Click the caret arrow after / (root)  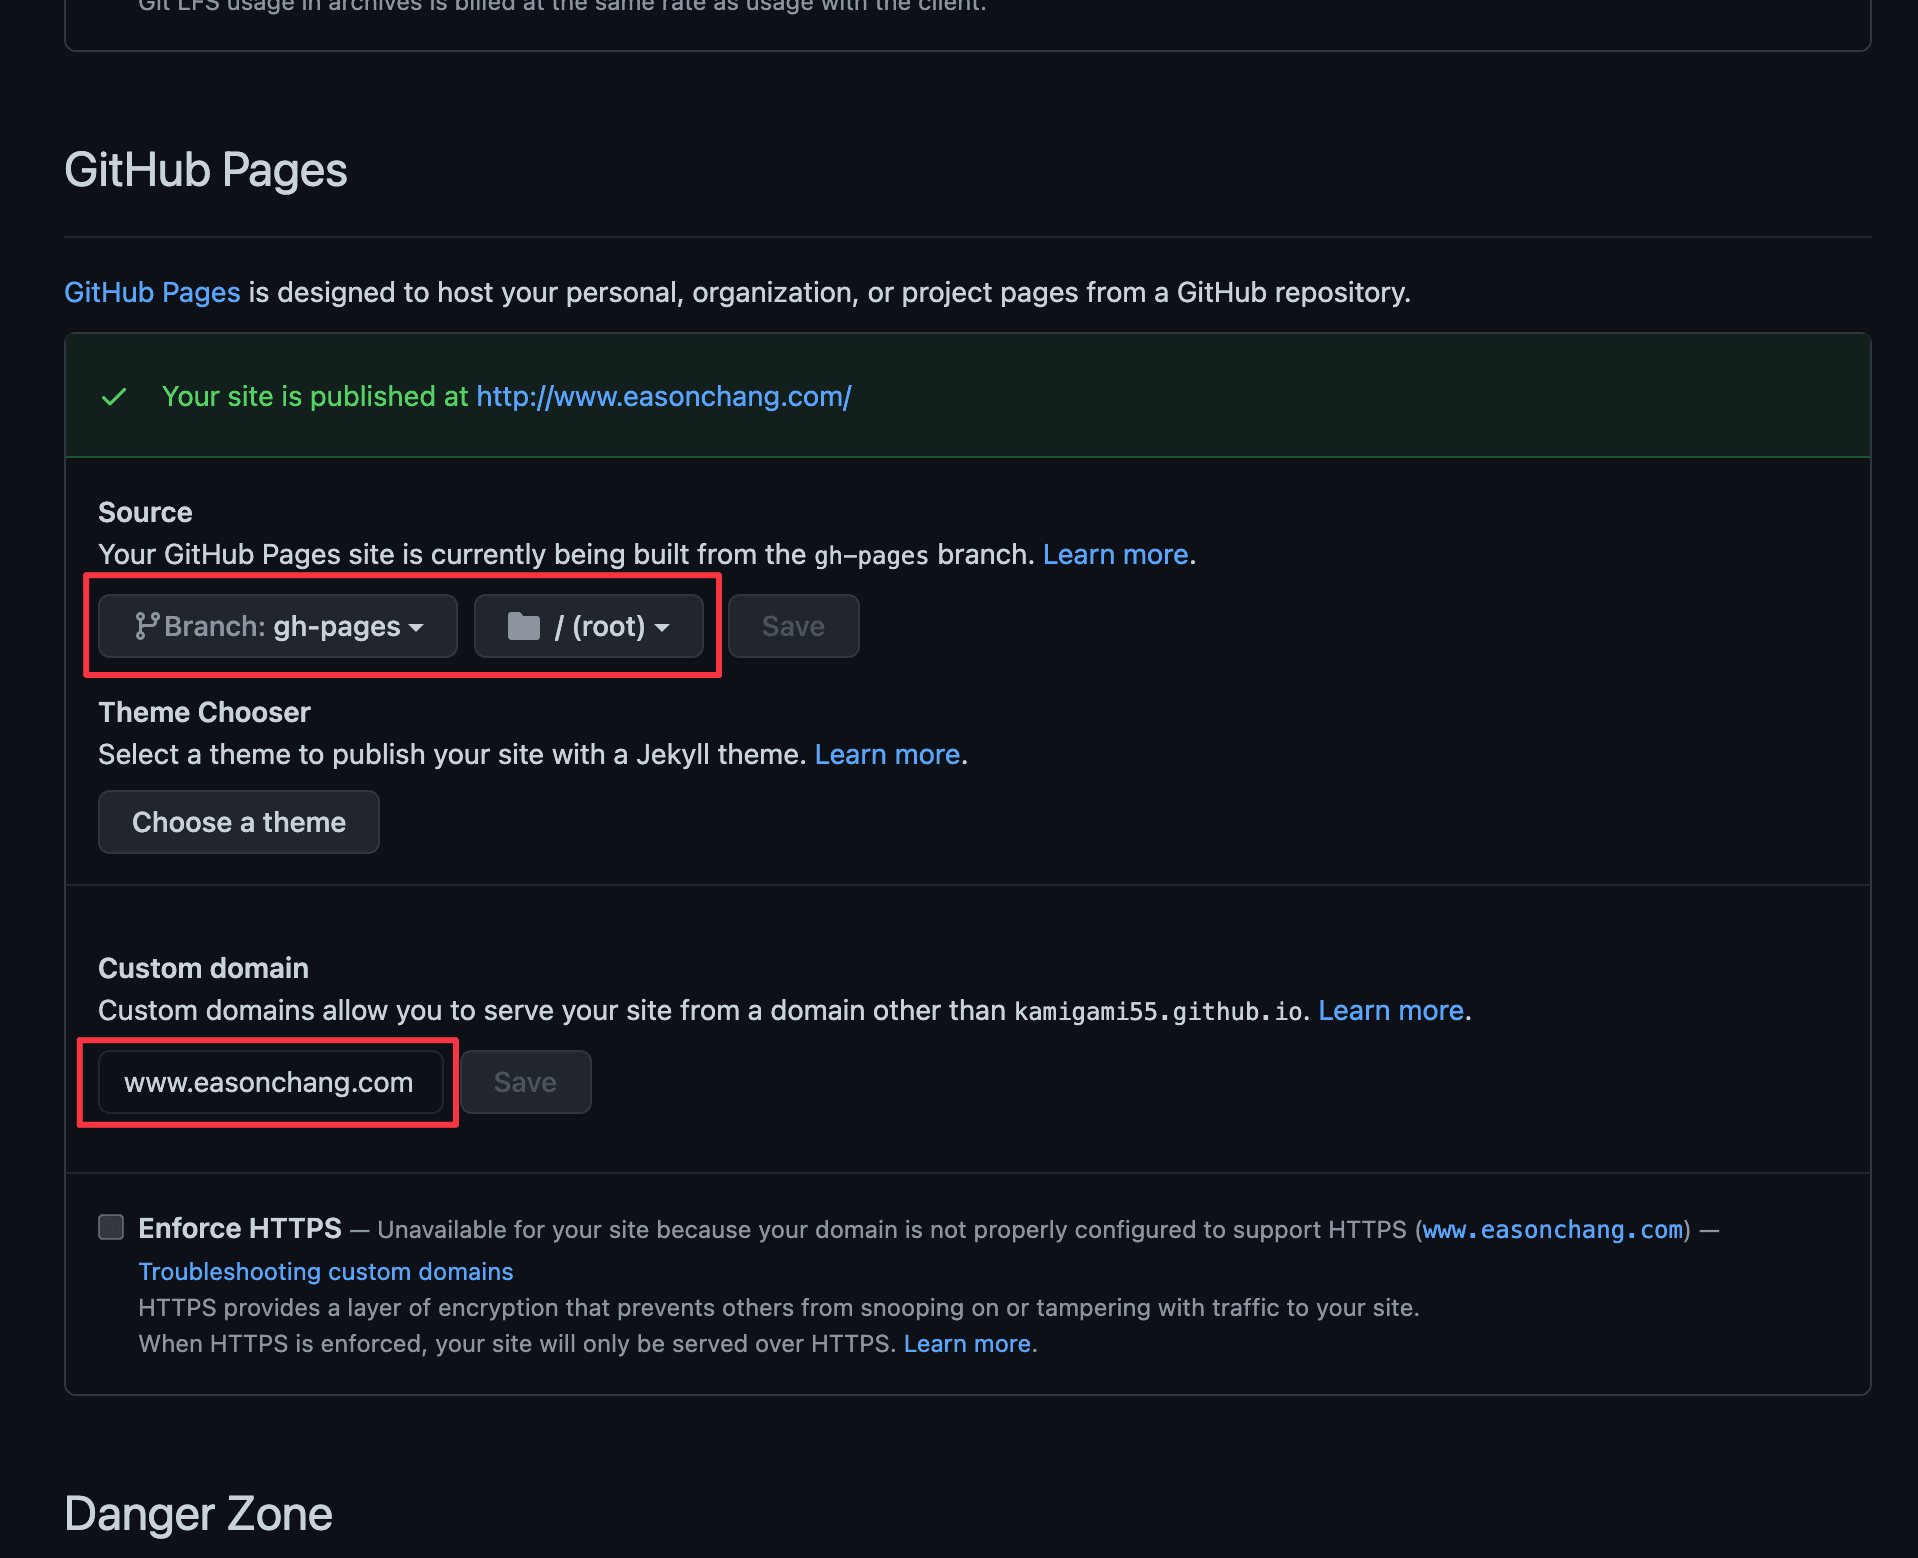(x=662, y=628)
